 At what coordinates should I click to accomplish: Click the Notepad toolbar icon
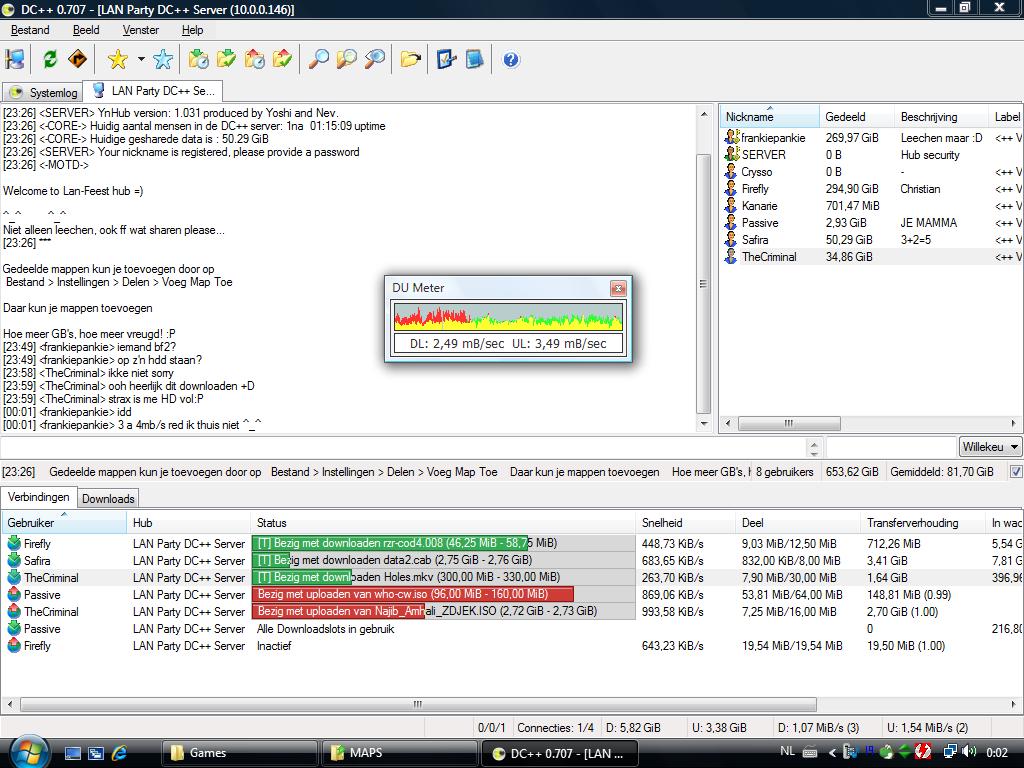click(x=474, y=60)
